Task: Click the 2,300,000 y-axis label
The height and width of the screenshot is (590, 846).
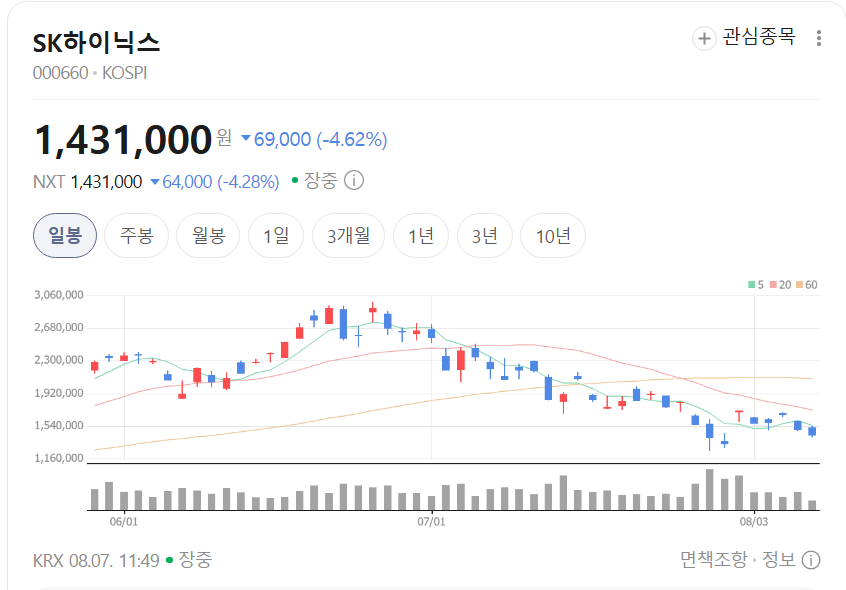Action: [x=59, y=360]
